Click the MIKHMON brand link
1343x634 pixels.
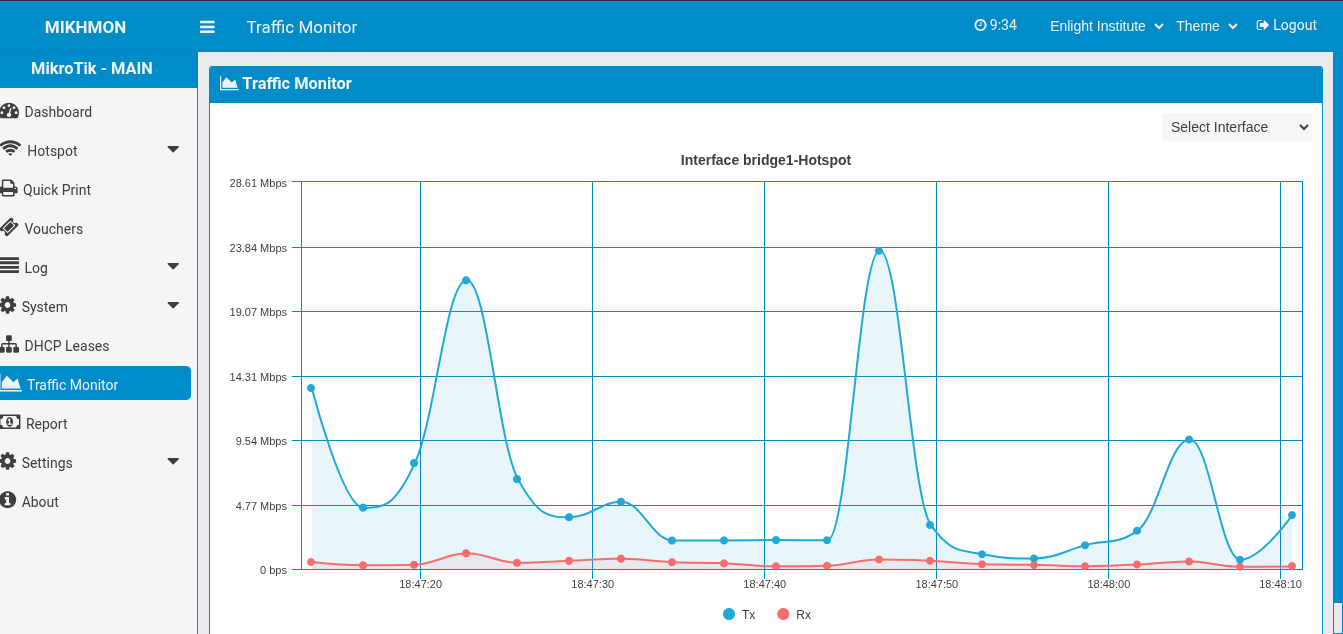click(x=86, y=27)
